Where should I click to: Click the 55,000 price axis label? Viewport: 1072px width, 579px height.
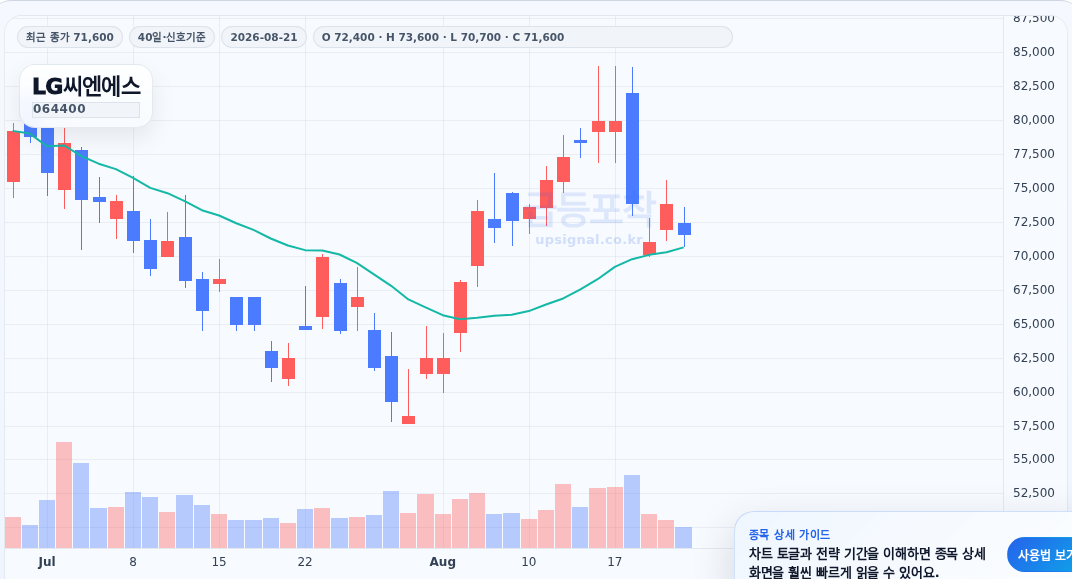(1034, 459)
